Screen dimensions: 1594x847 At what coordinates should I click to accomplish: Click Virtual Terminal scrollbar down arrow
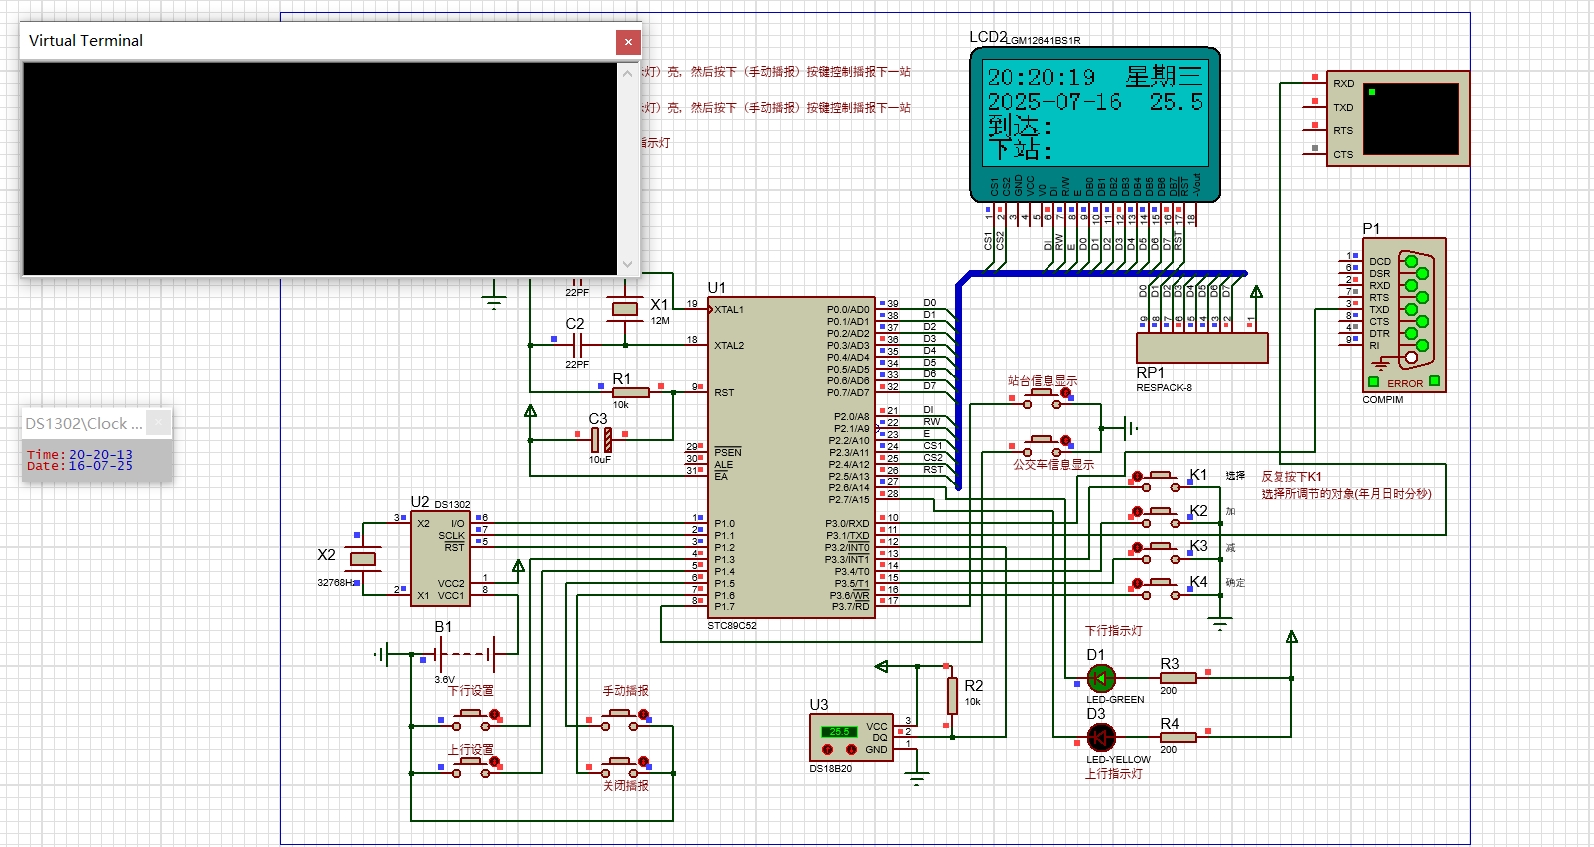(628, 264)
